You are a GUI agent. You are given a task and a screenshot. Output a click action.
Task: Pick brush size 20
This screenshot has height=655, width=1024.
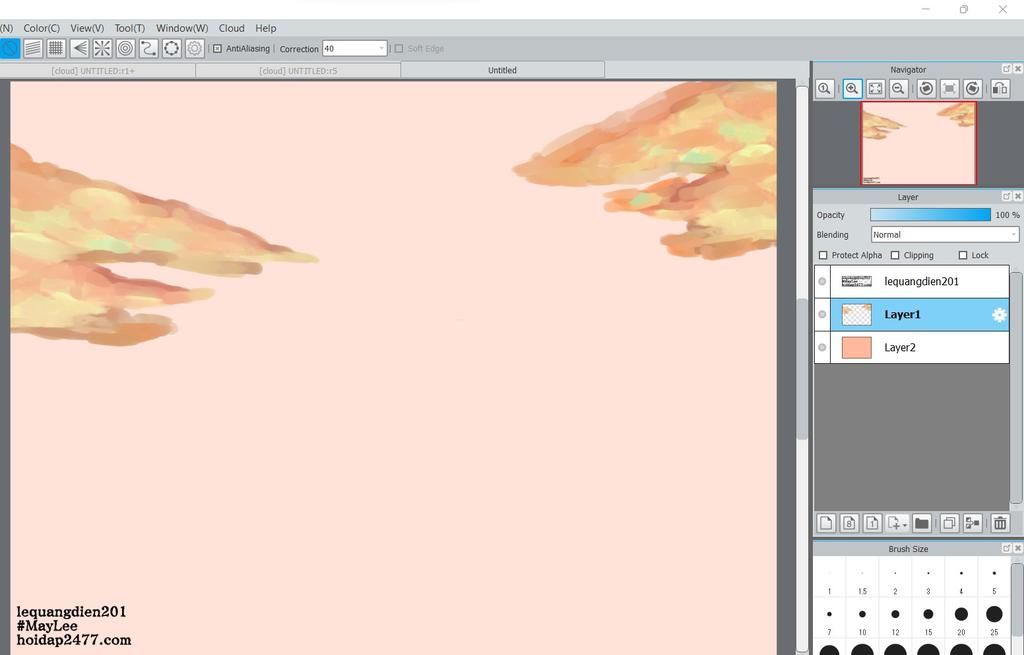(961, 620)
